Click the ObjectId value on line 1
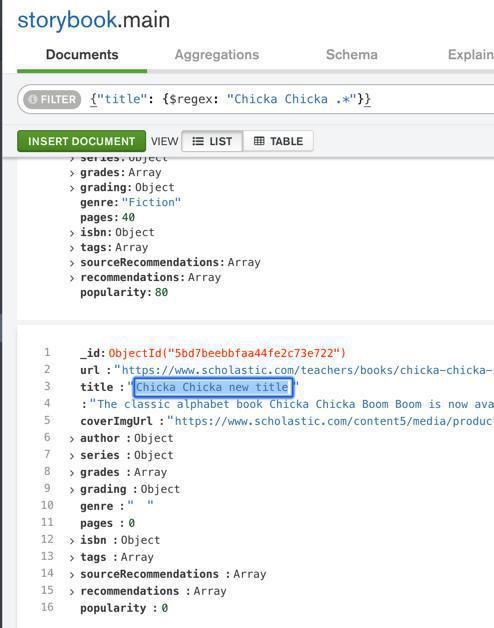This screenshot has width=494, height=628. pos(227,353)
